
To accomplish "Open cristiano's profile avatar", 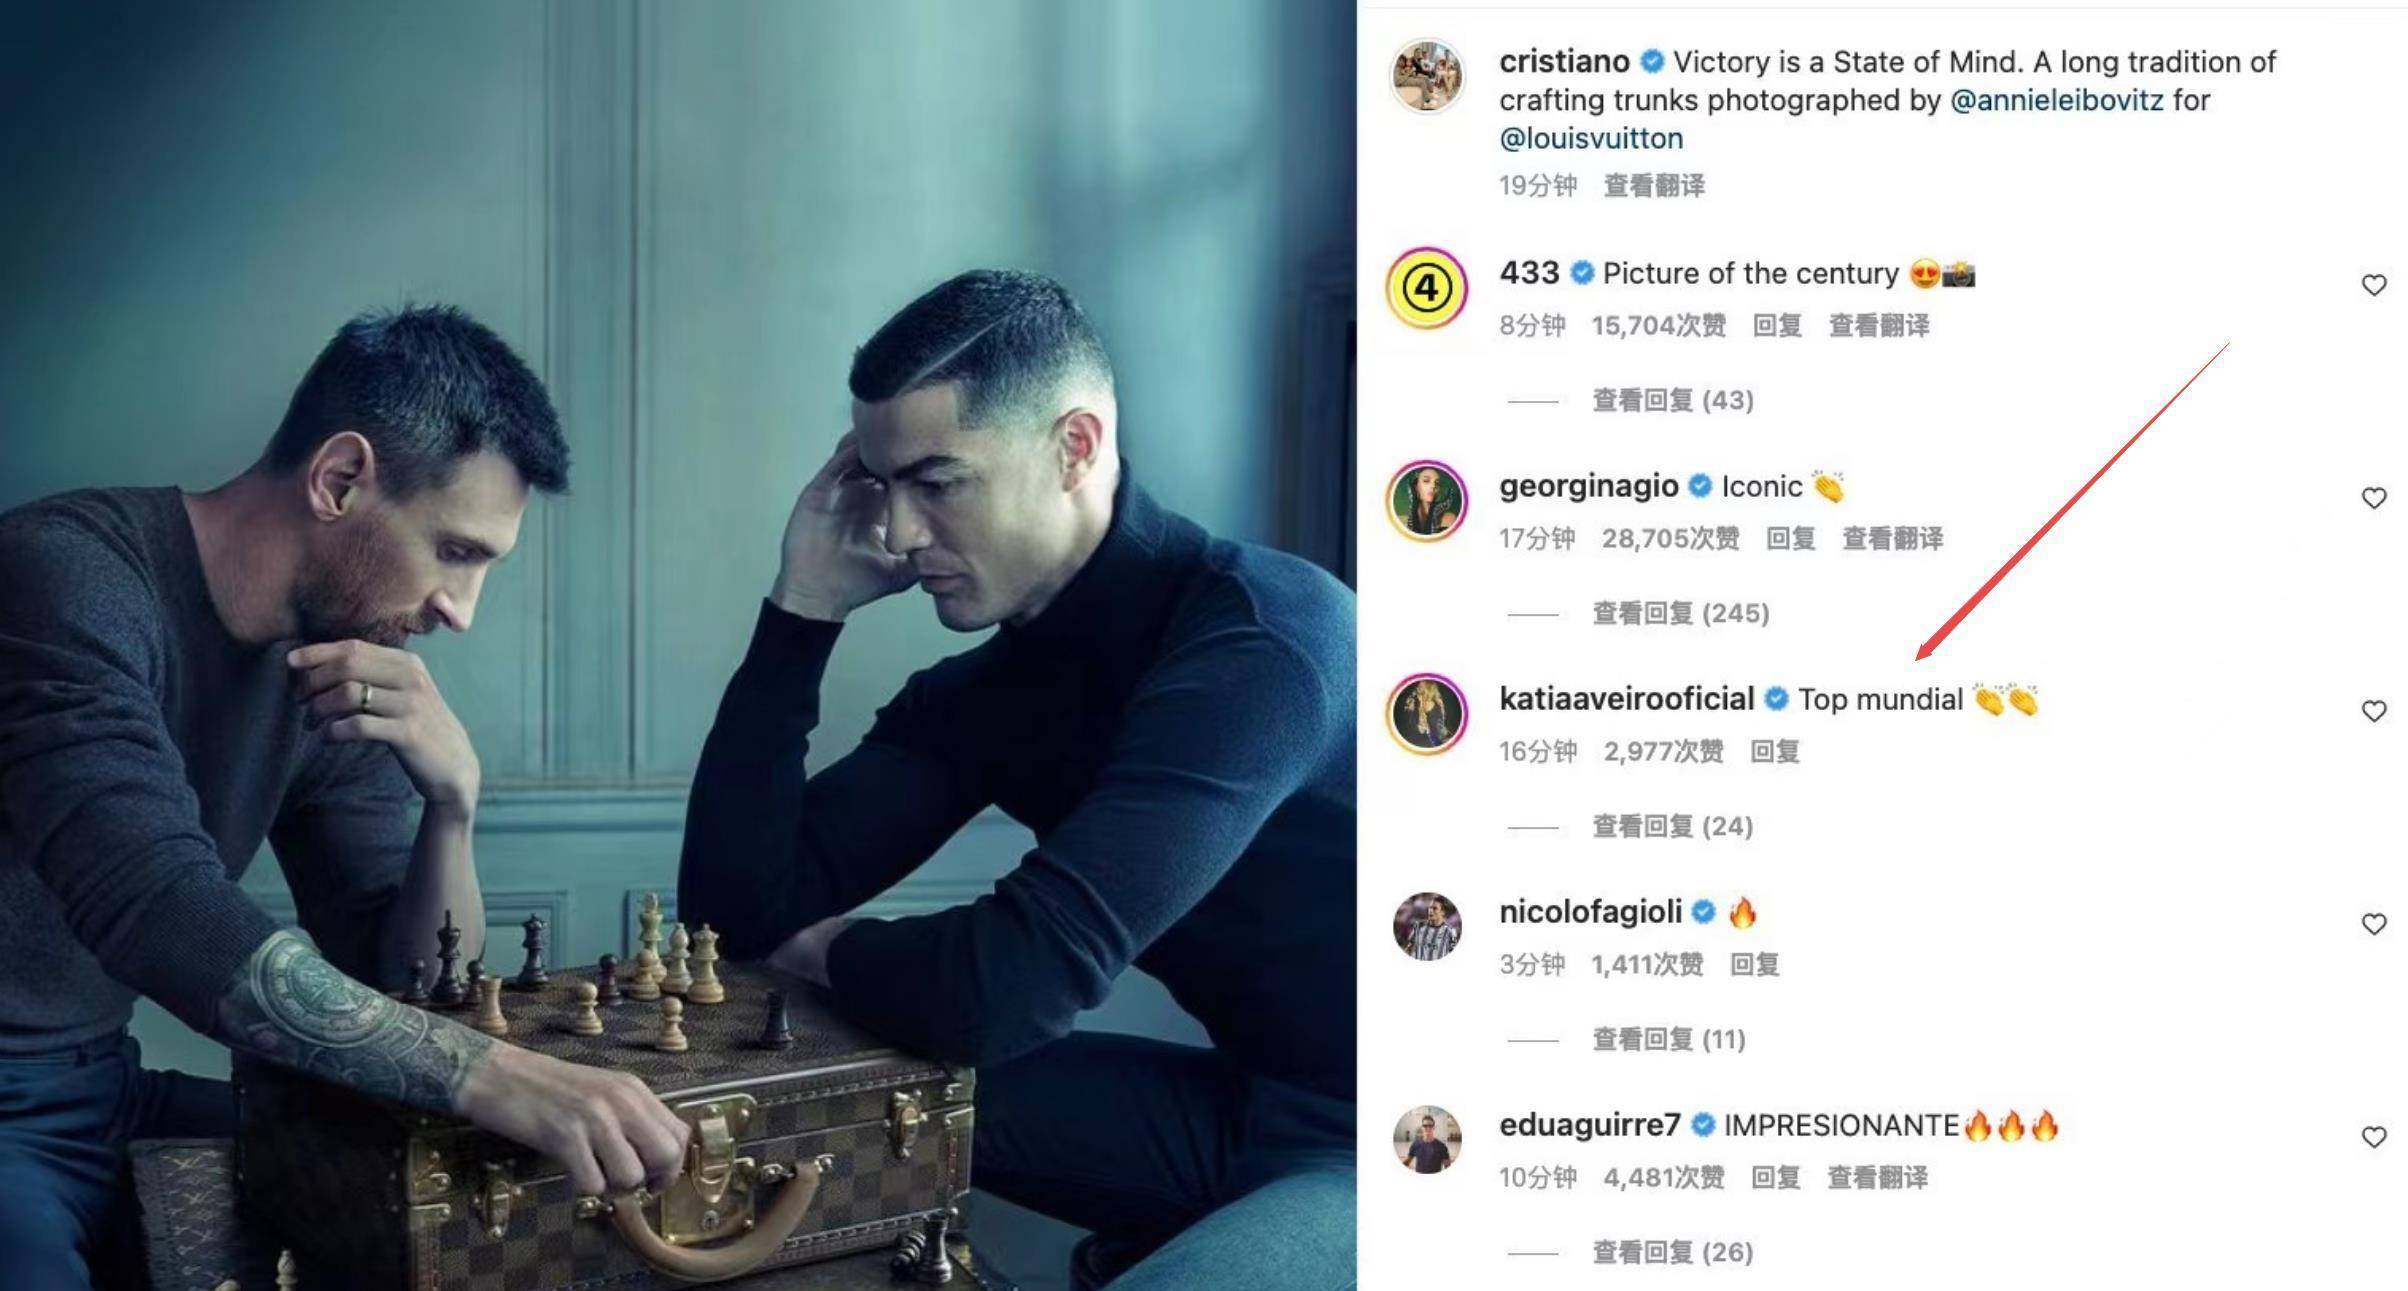I will tap(1427, 76).
